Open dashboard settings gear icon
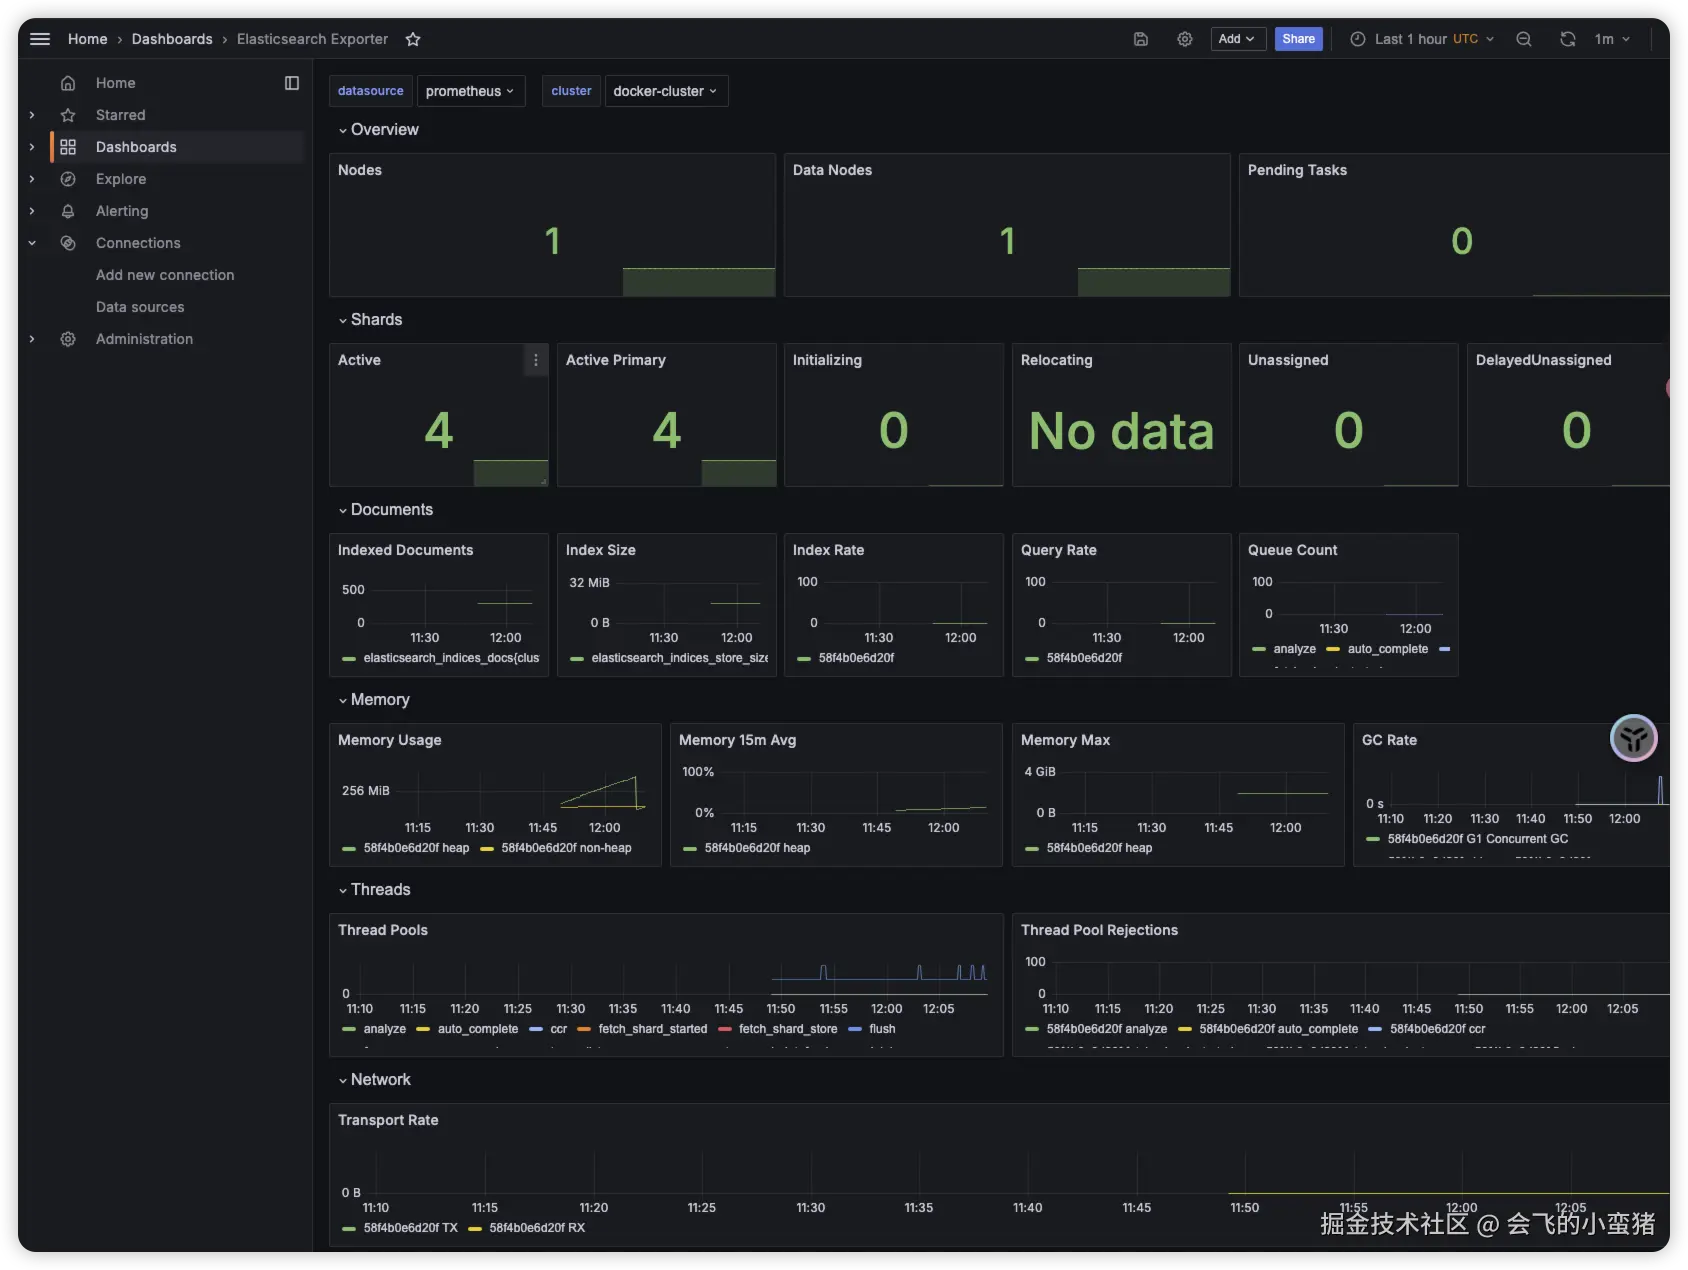 tap(1184, 39)
